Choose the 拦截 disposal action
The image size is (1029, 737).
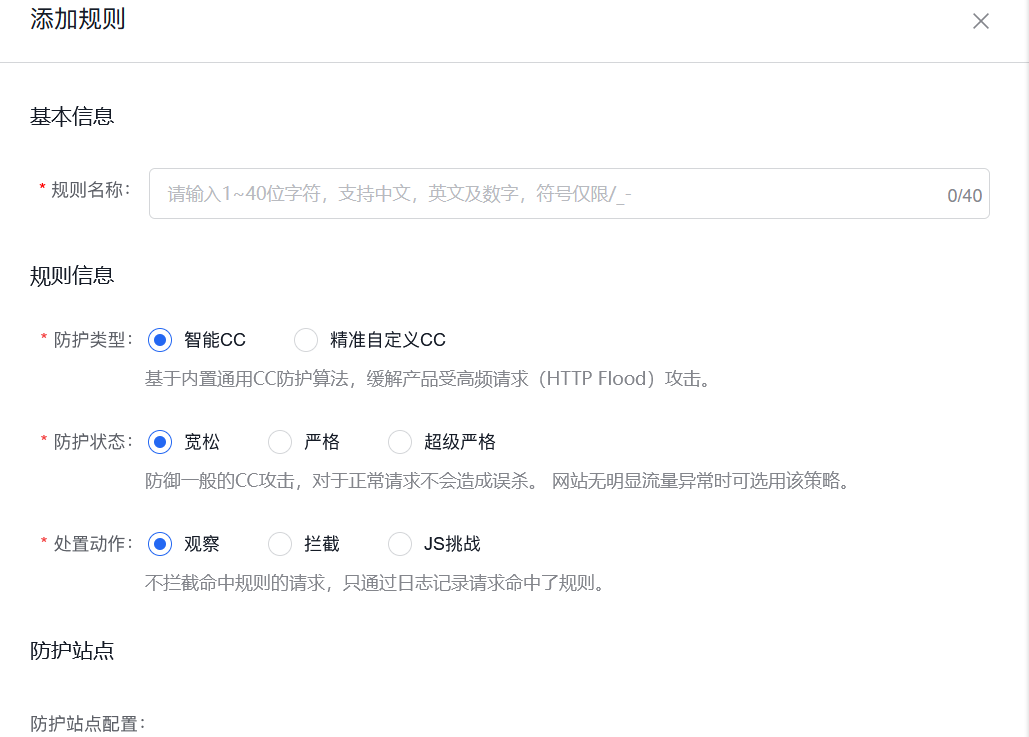point(280,544)
